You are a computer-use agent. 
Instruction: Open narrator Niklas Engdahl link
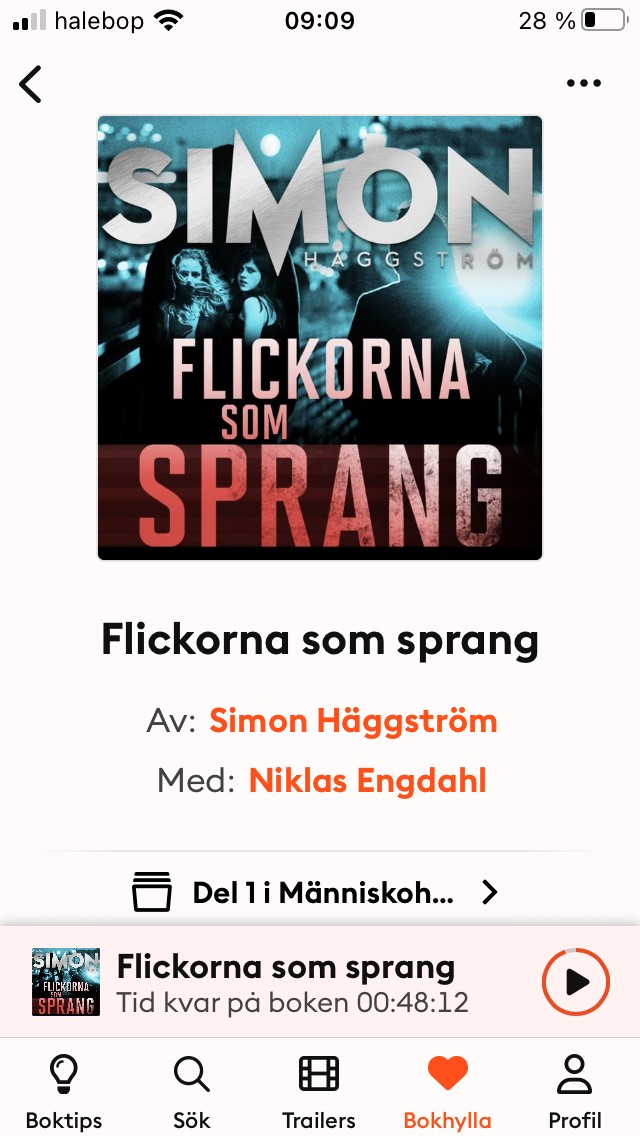[367, 781]
